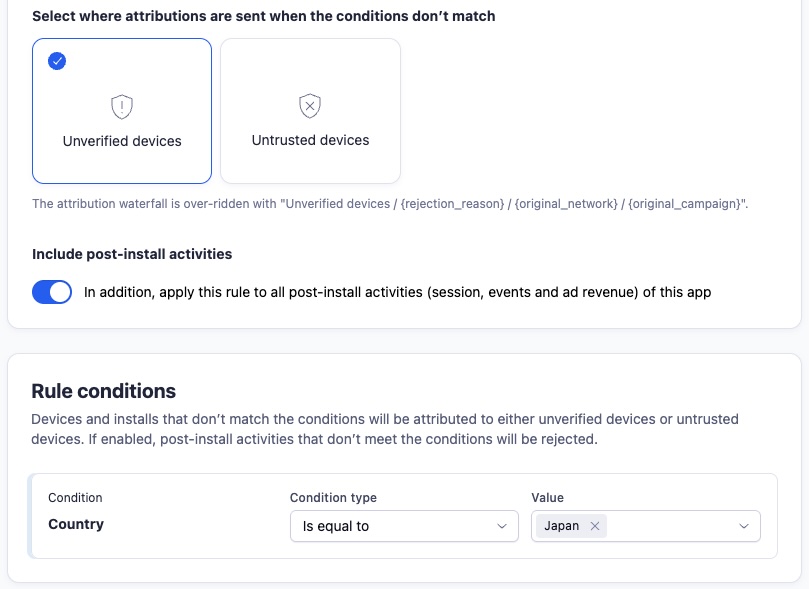Viewport: 809px width, 589px height.
Task: Click the 'Unverified devices' text label
Action: pyautogui.click(x=122, y=141)
